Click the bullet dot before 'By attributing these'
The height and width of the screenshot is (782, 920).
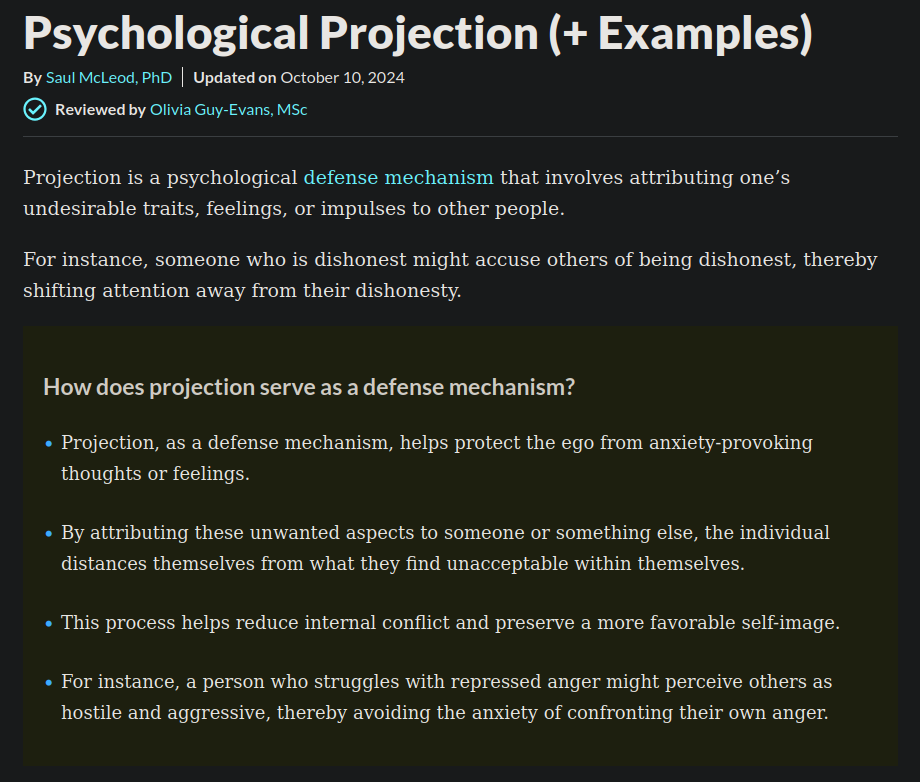click(49, 534)
